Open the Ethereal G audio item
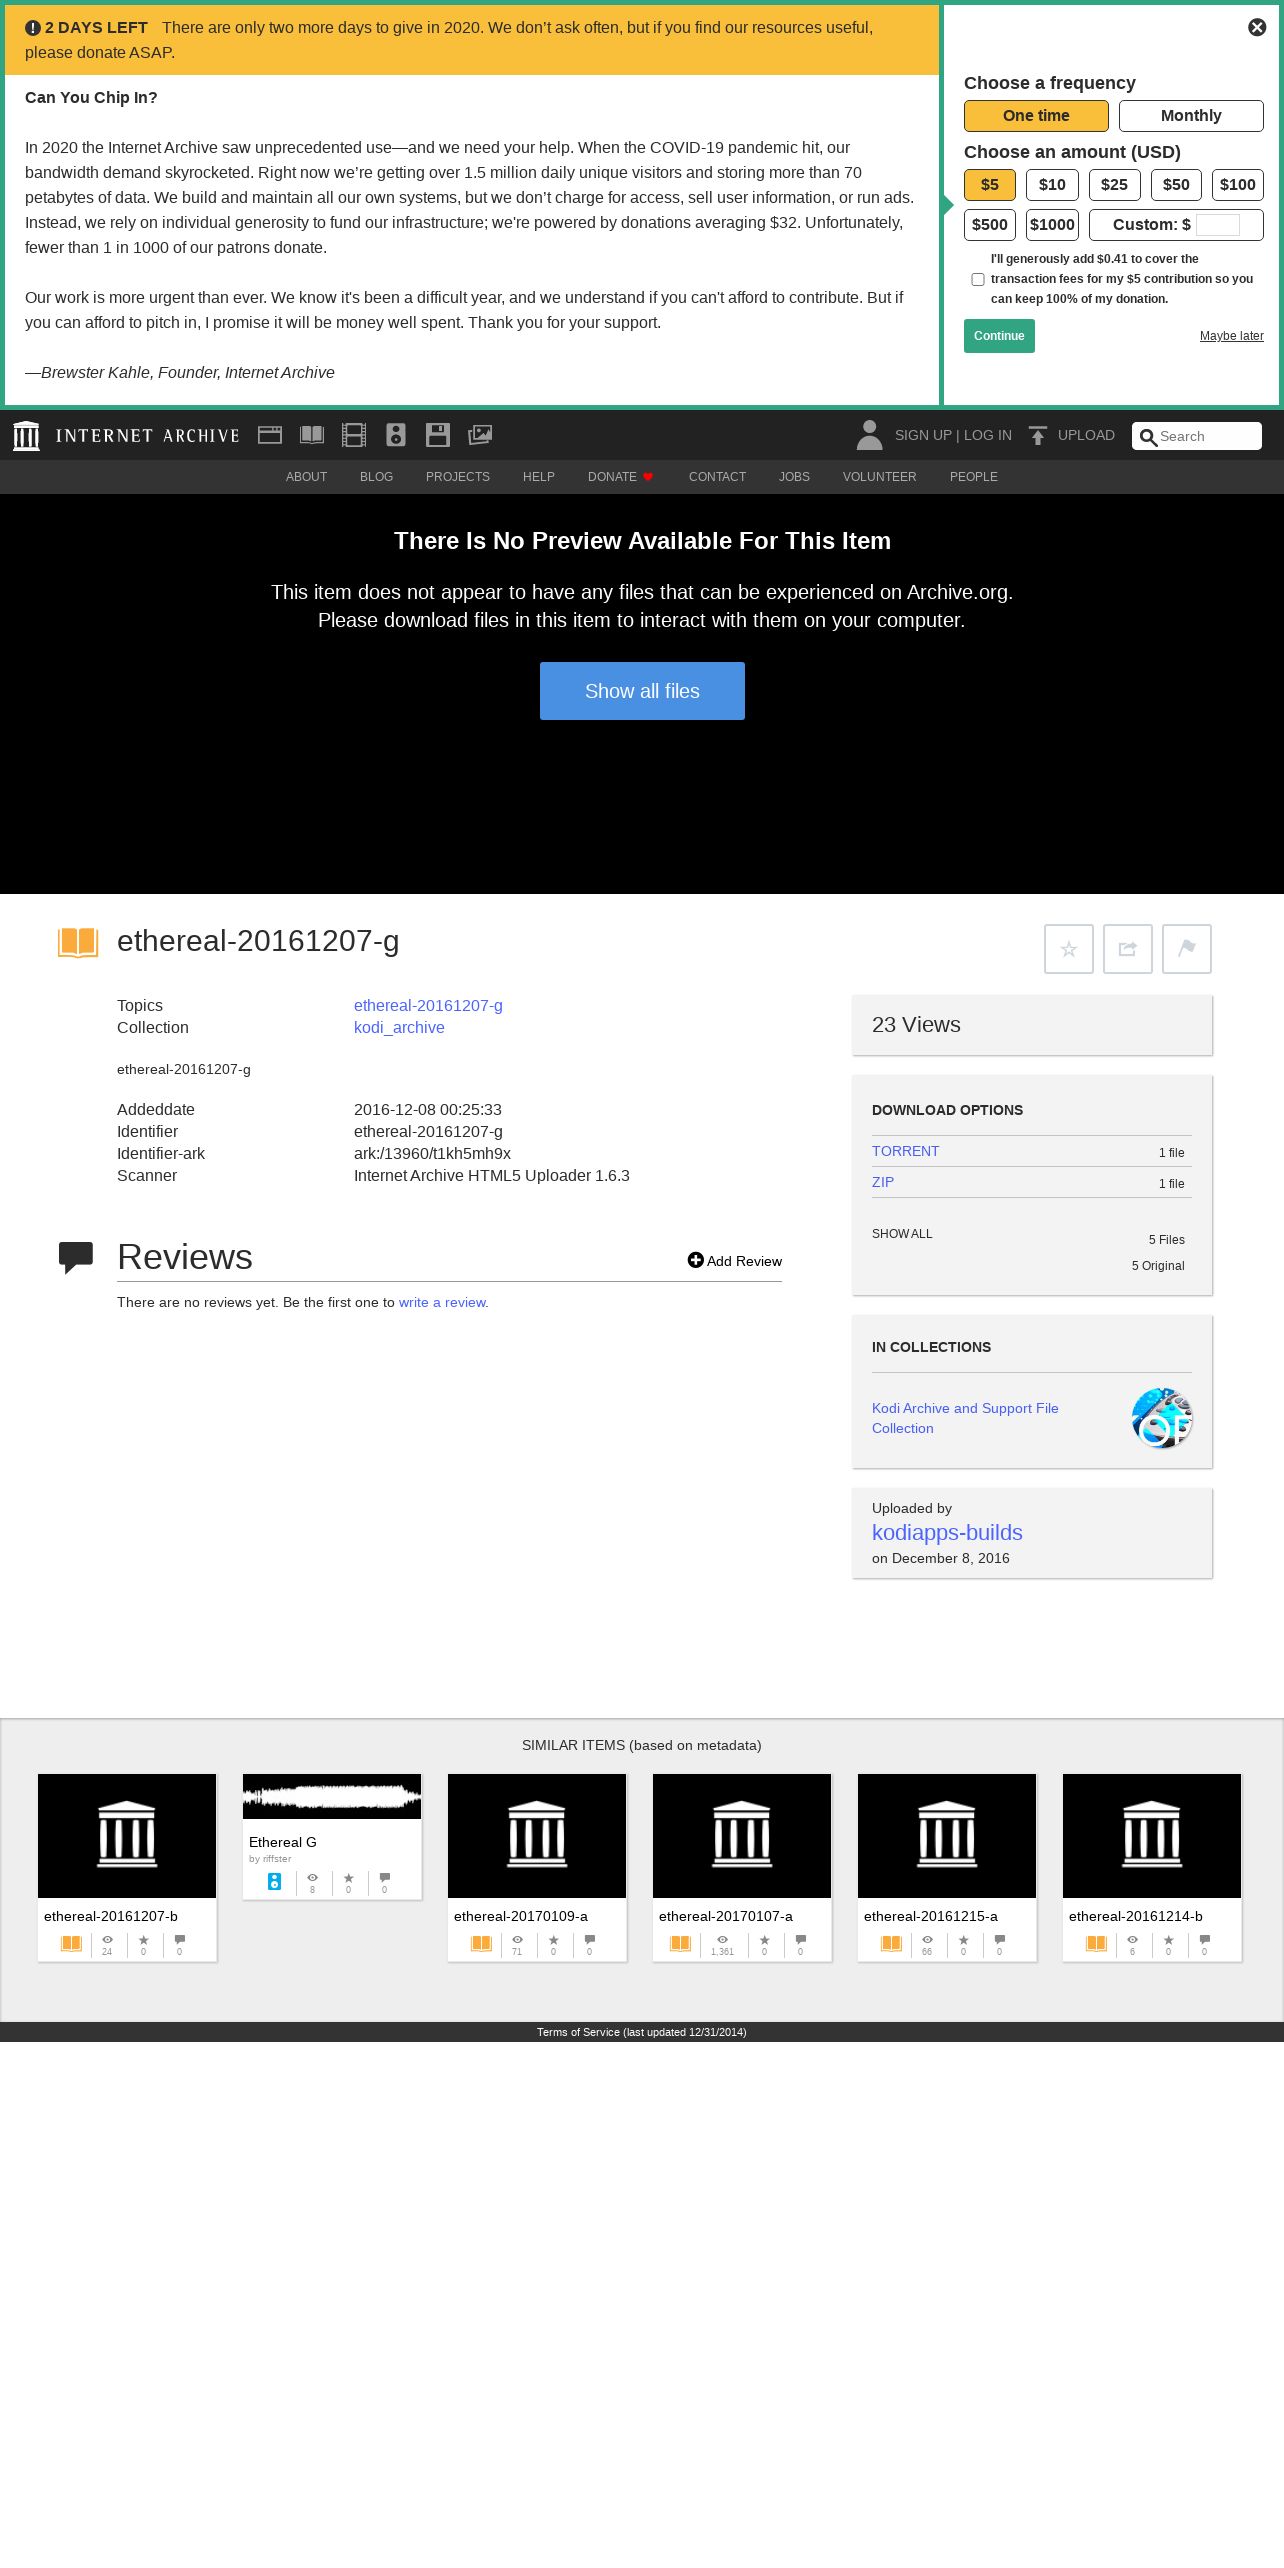Screen dimensions: 1284x2568 (332, 1836)
